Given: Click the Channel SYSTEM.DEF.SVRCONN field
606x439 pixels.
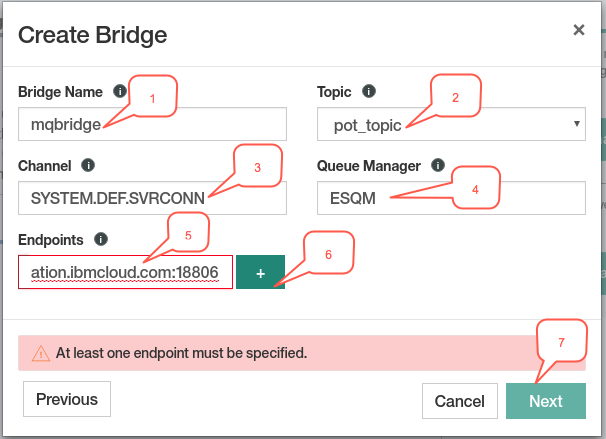Looking at the screenshot, I should click(152, 198).
